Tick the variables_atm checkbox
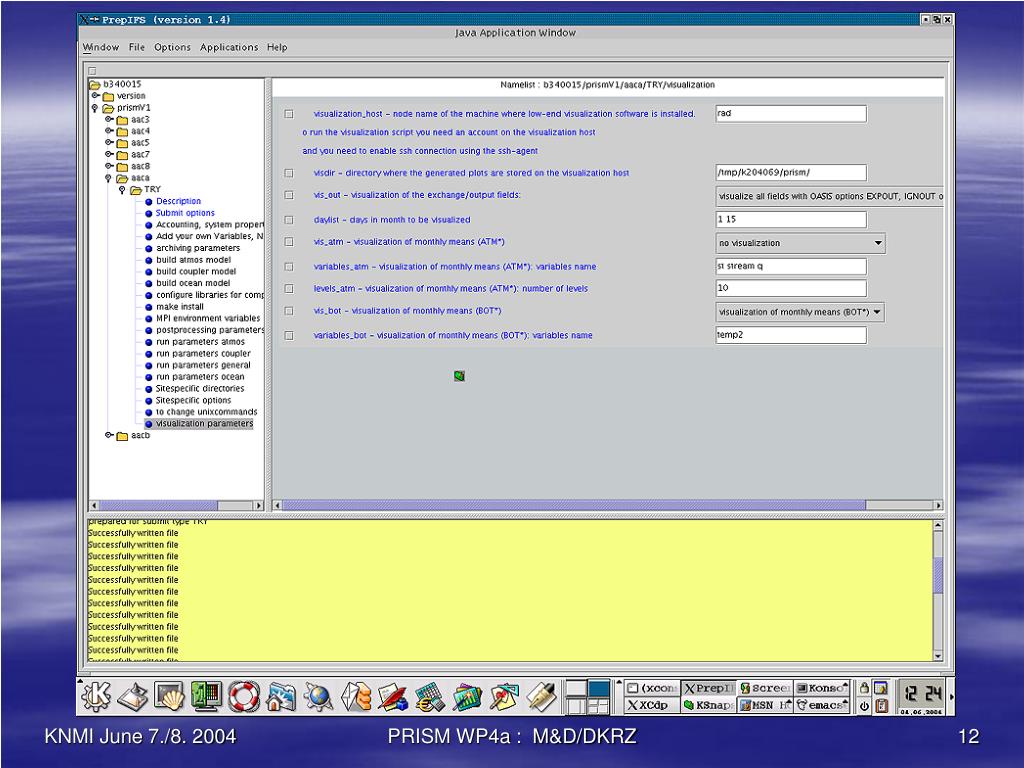 289,267
